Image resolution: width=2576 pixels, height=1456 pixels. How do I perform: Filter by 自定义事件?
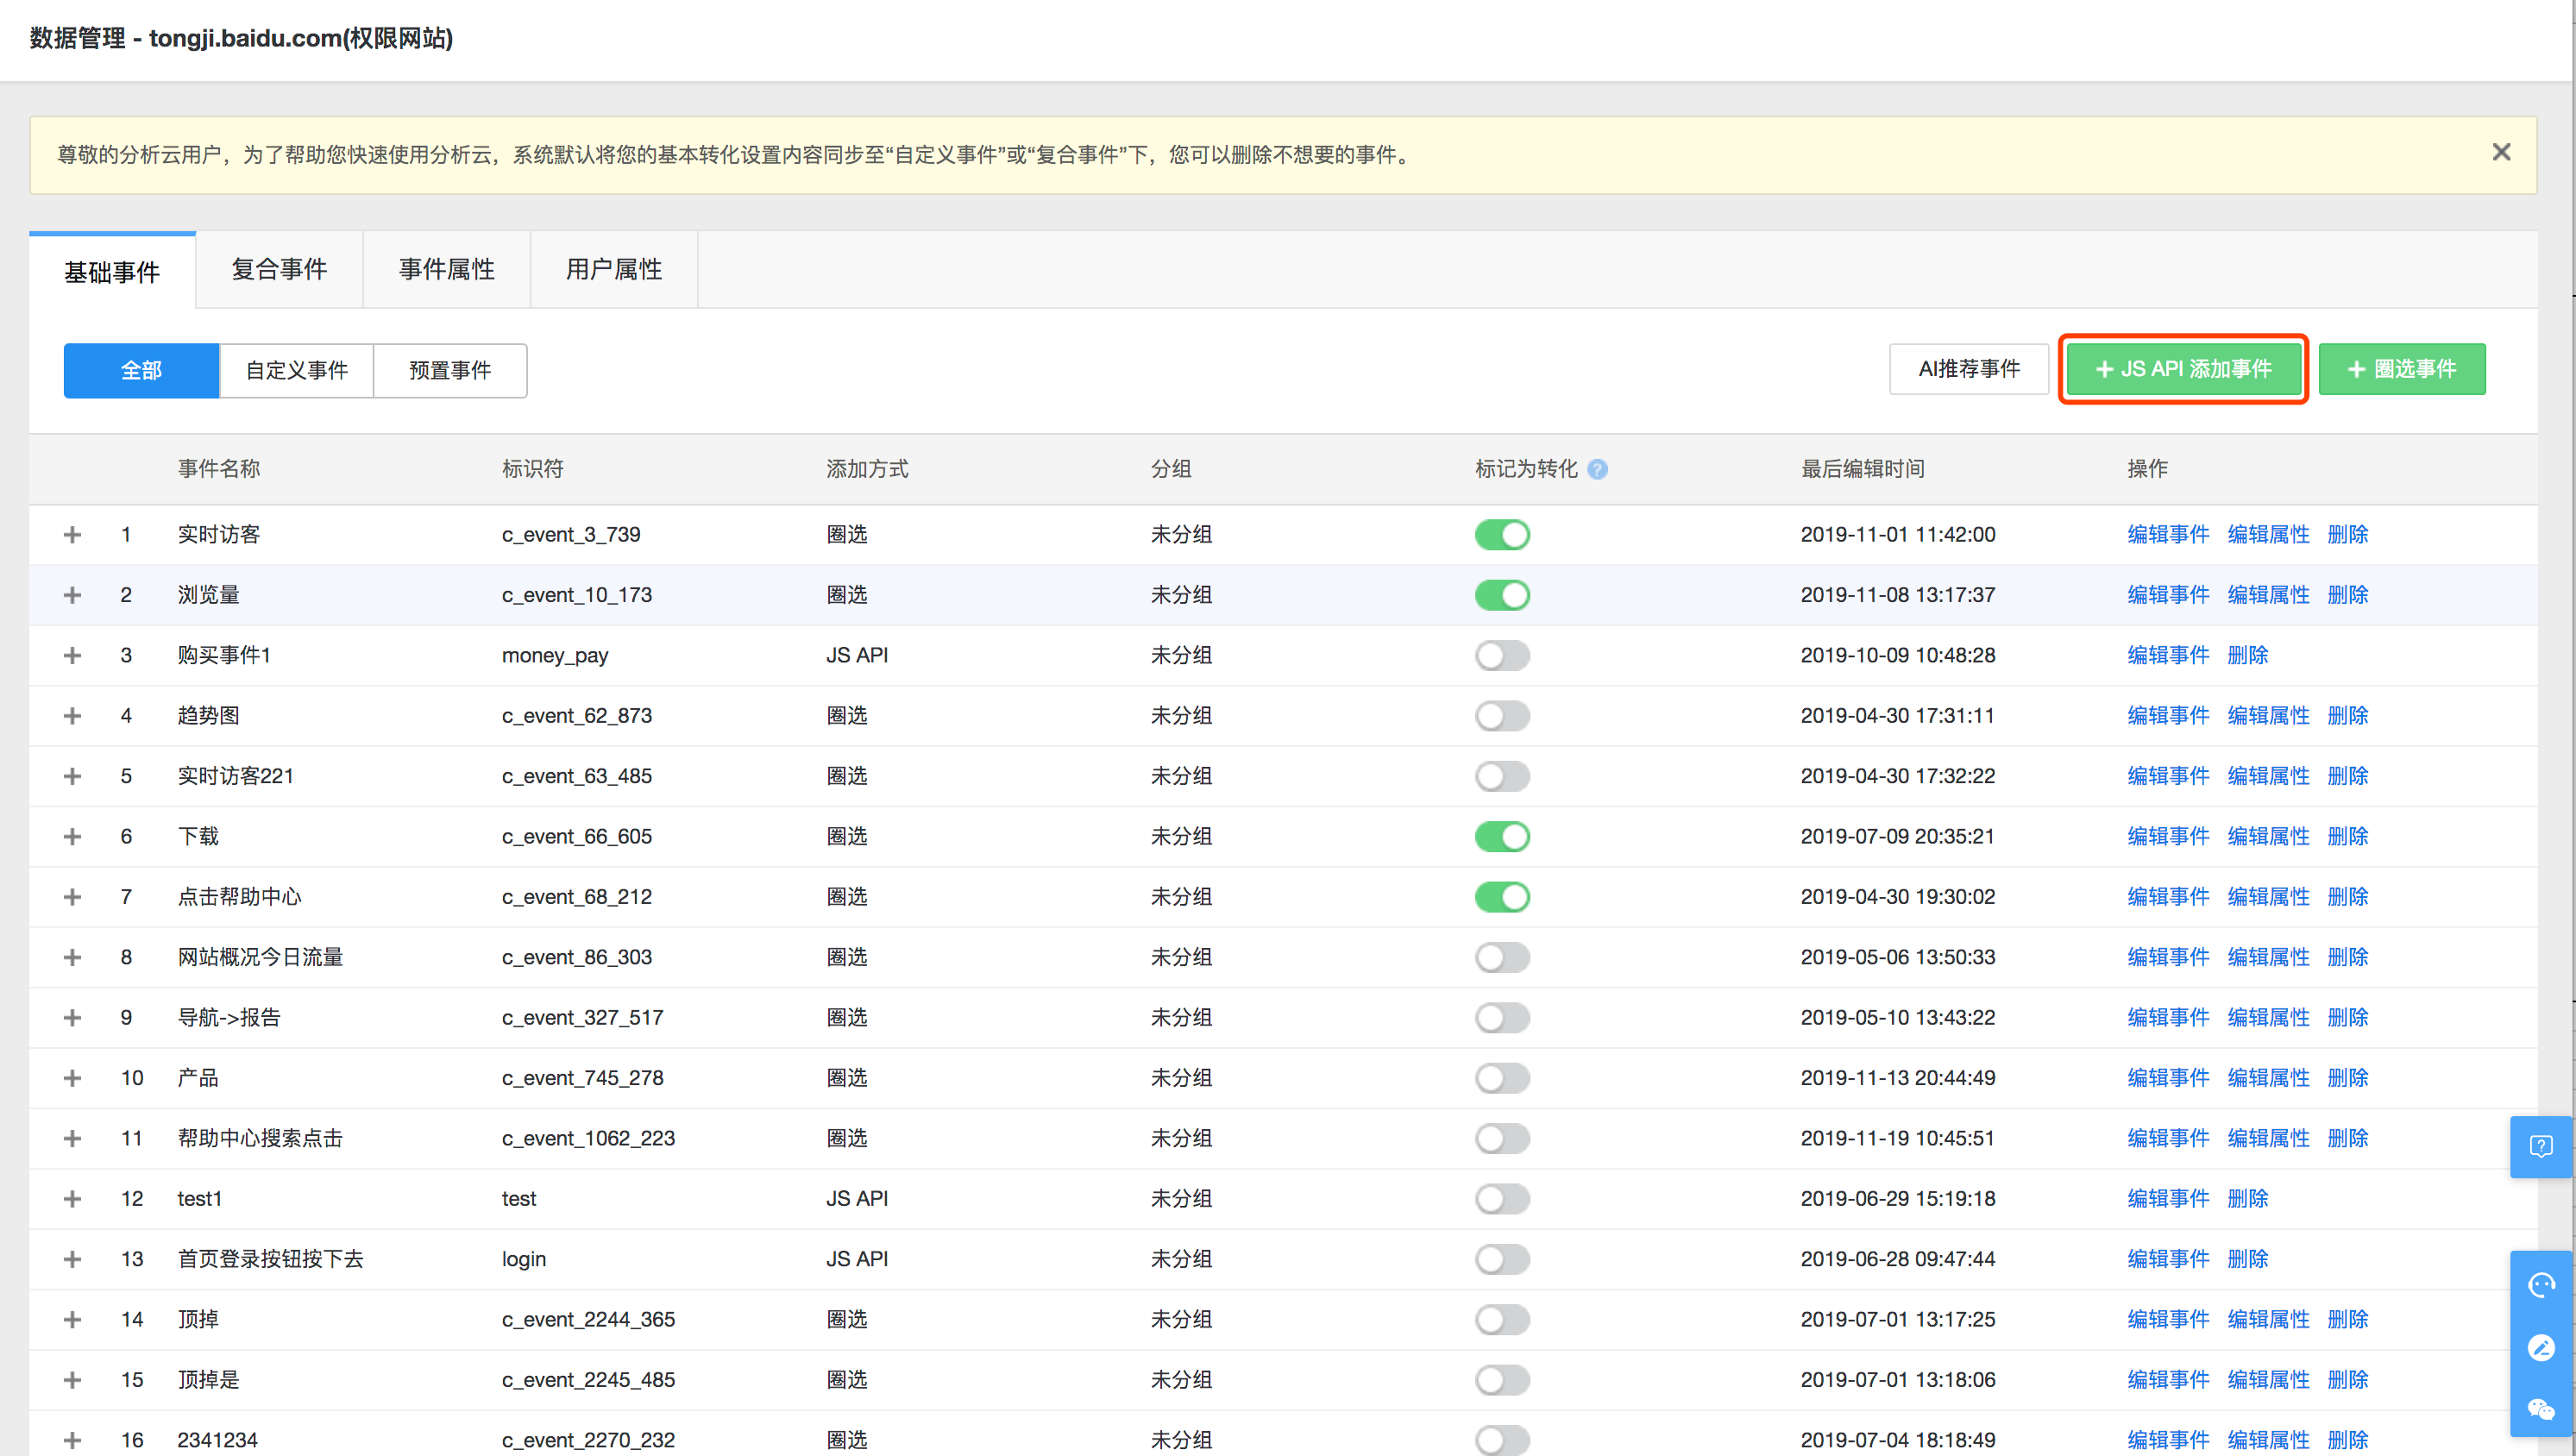pos(297,371)
